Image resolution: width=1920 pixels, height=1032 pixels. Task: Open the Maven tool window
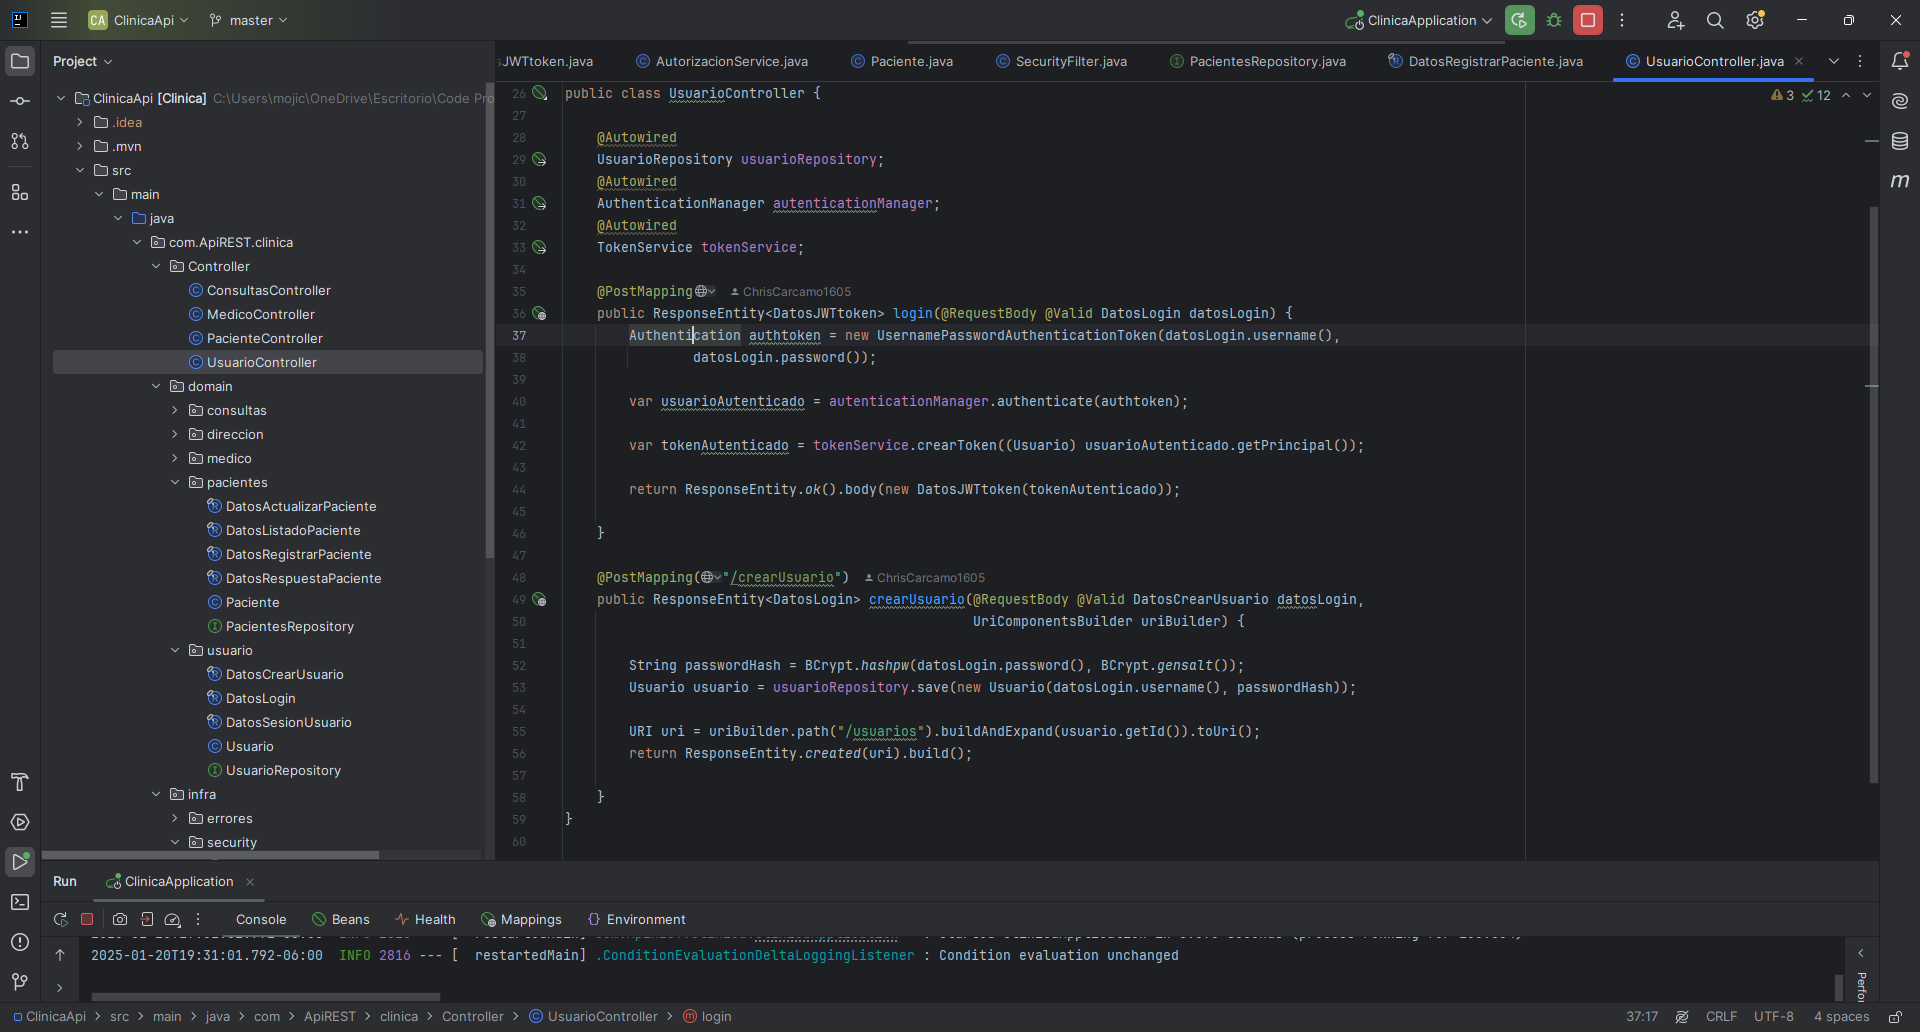(x=1900, y=181)
